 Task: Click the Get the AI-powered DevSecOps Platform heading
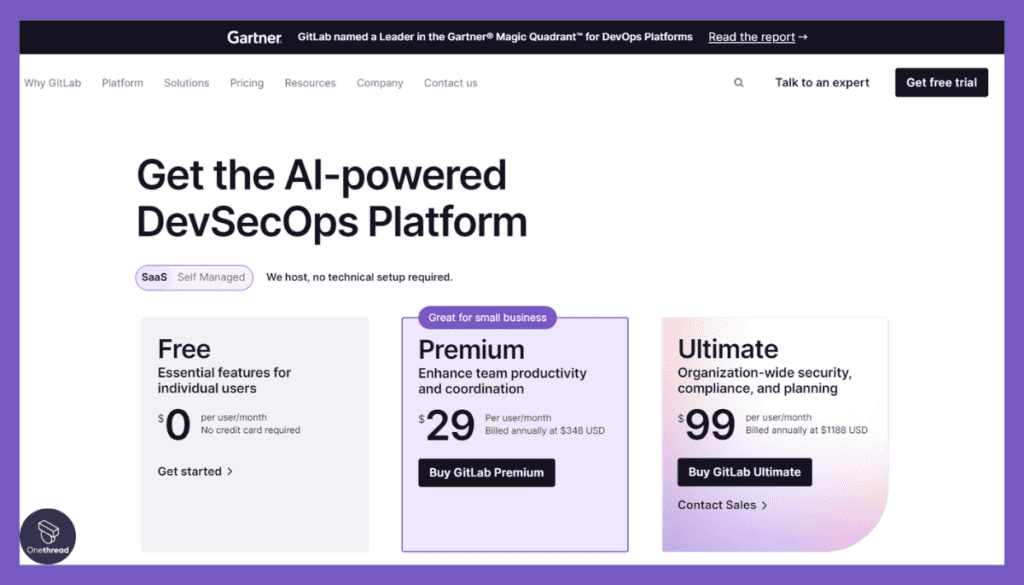[x=332, y=198]
